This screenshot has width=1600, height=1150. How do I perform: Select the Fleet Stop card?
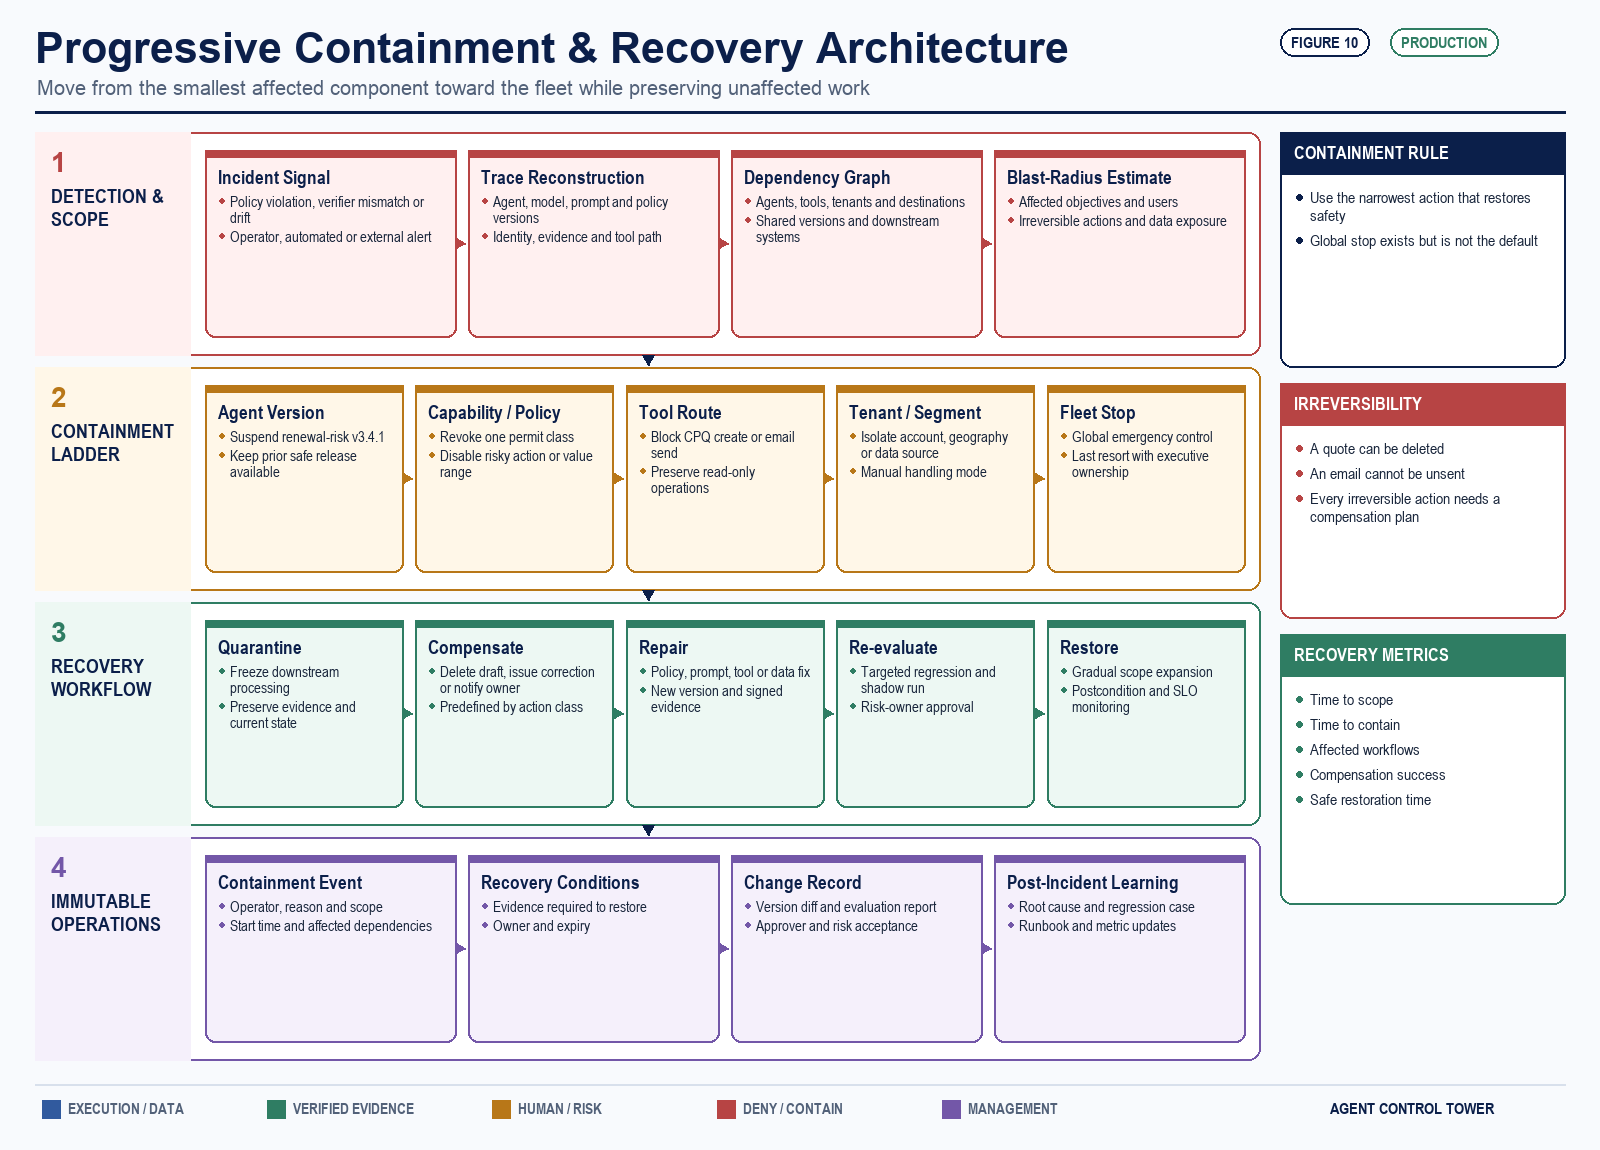point(1146,479)
